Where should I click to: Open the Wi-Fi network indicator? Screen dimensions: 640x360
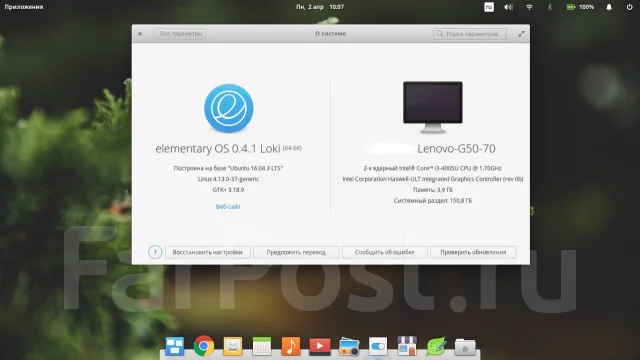pos(529,7)
